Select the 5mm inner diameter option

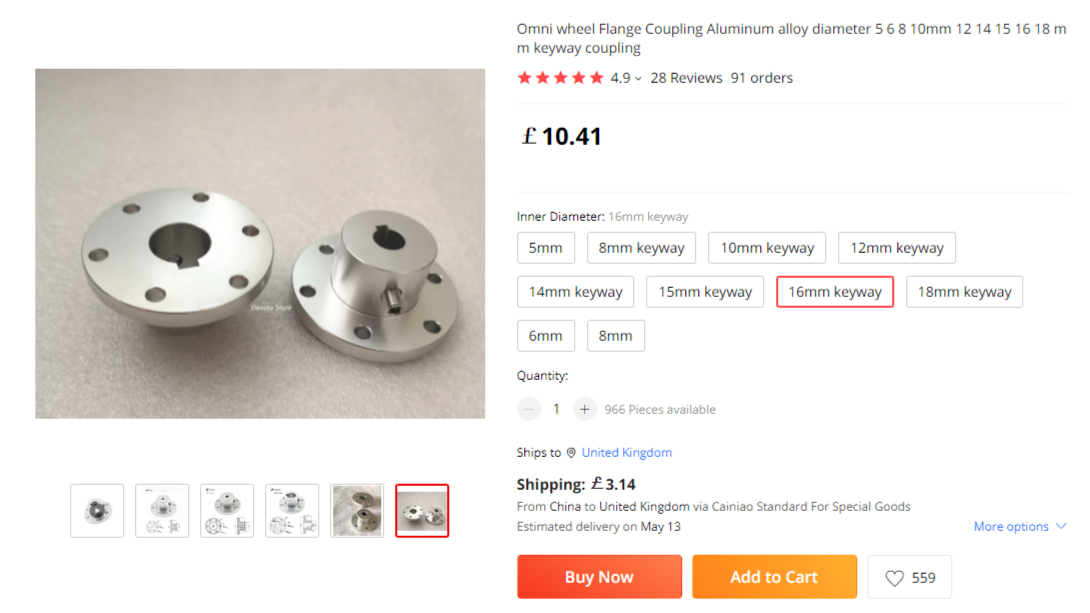coord(545,248)
